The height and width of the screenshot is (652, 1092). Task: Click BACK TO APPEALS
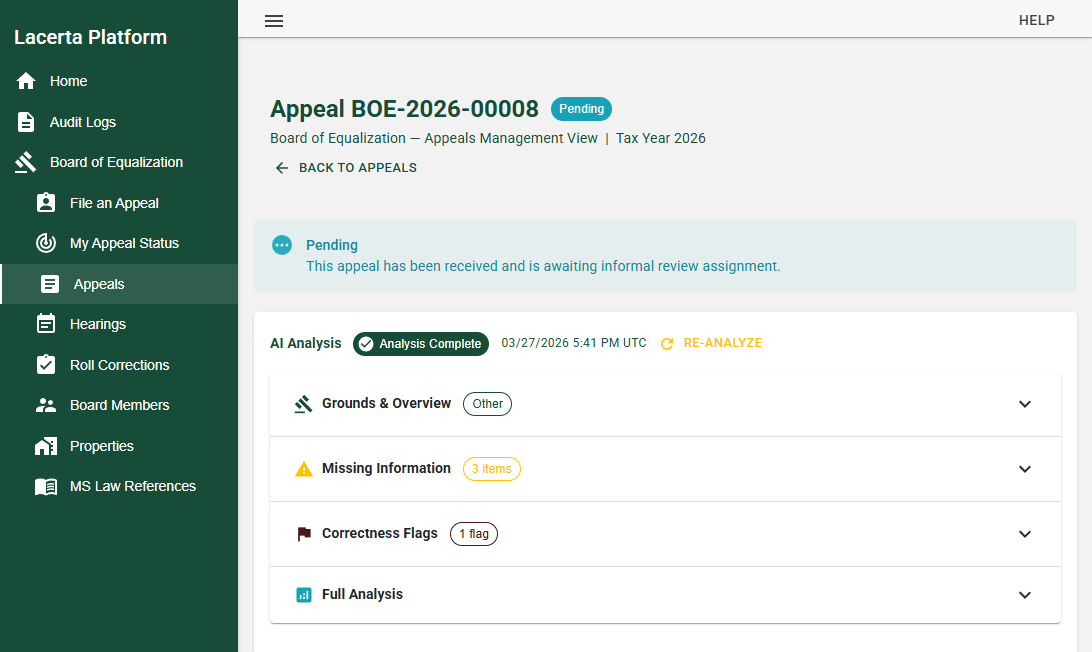[344, 167]
